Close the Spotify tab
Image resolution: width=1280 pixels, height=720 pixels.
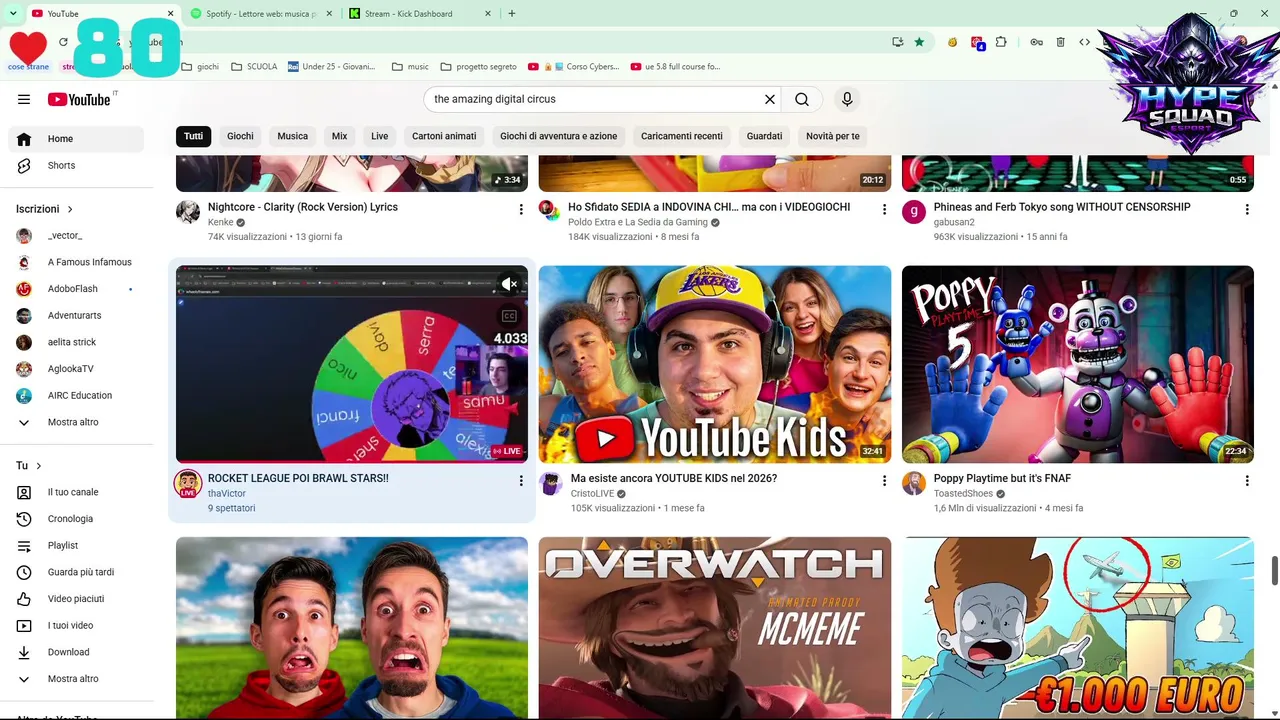coord(329,14)
